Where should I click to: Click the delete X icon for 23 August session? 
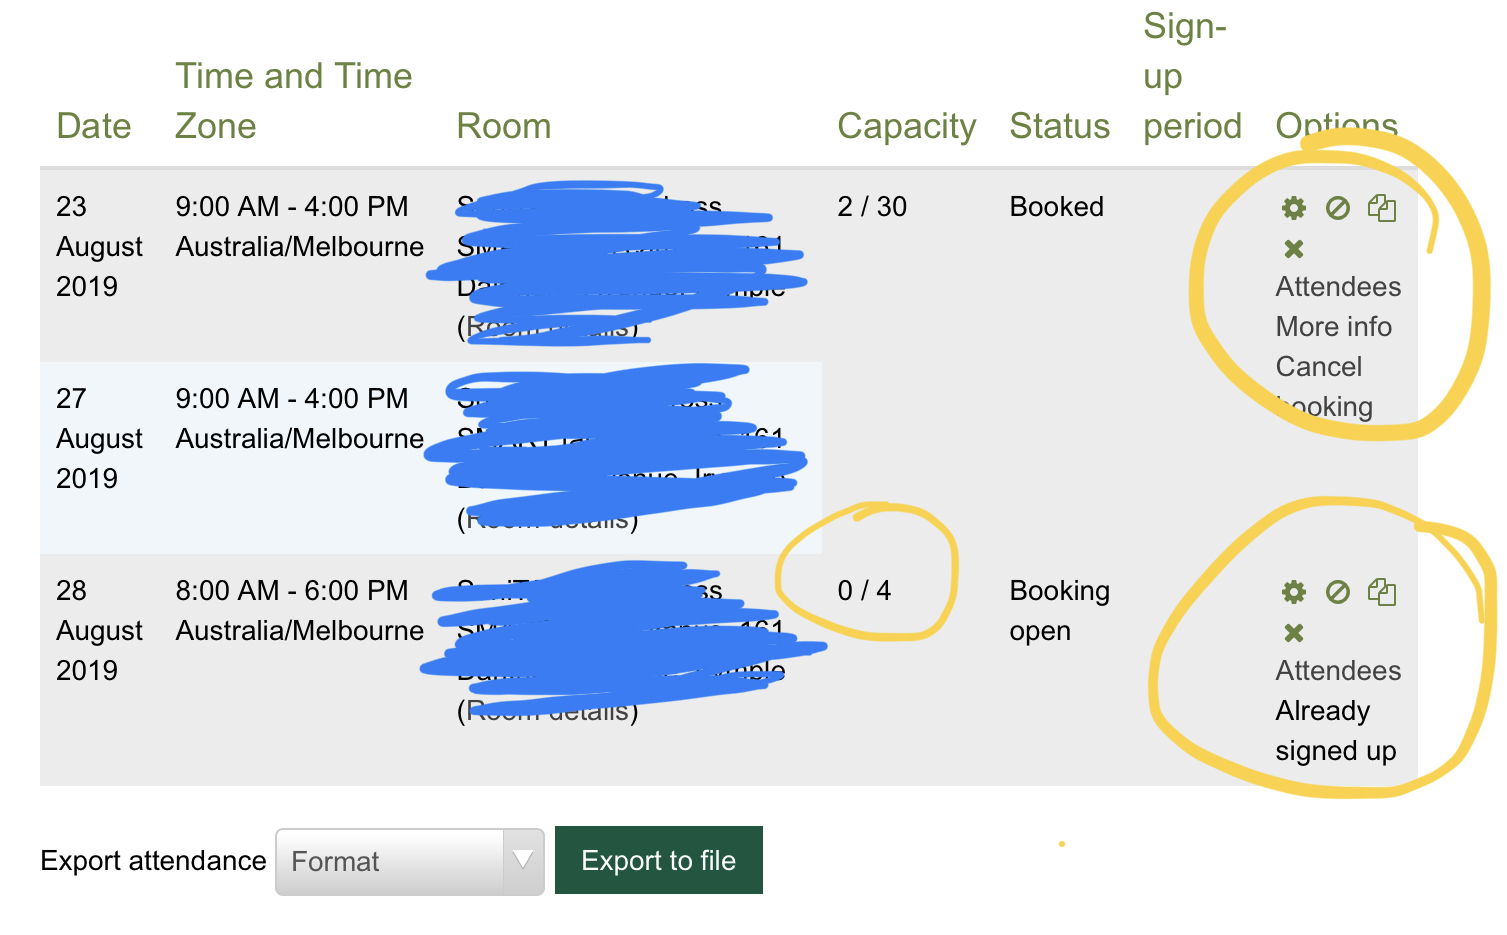[x=1294, y=249]
